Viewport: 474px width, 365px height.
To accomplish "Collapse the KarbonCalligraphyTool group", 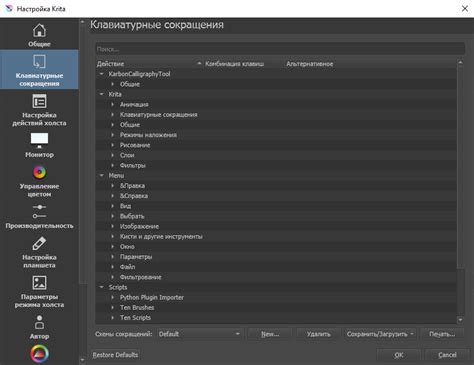I will 102,74.
